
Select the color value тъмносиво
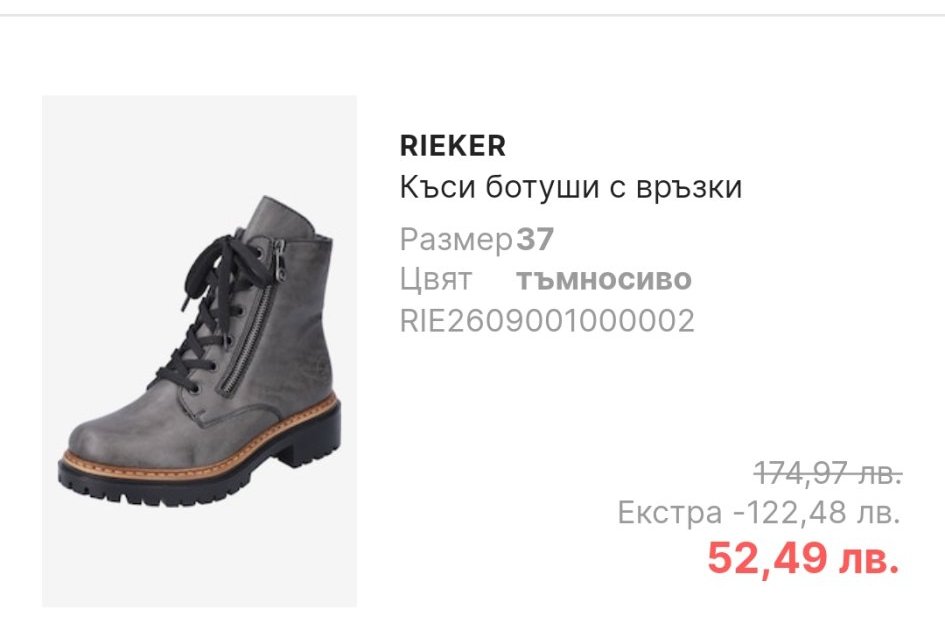pos(604,280)
